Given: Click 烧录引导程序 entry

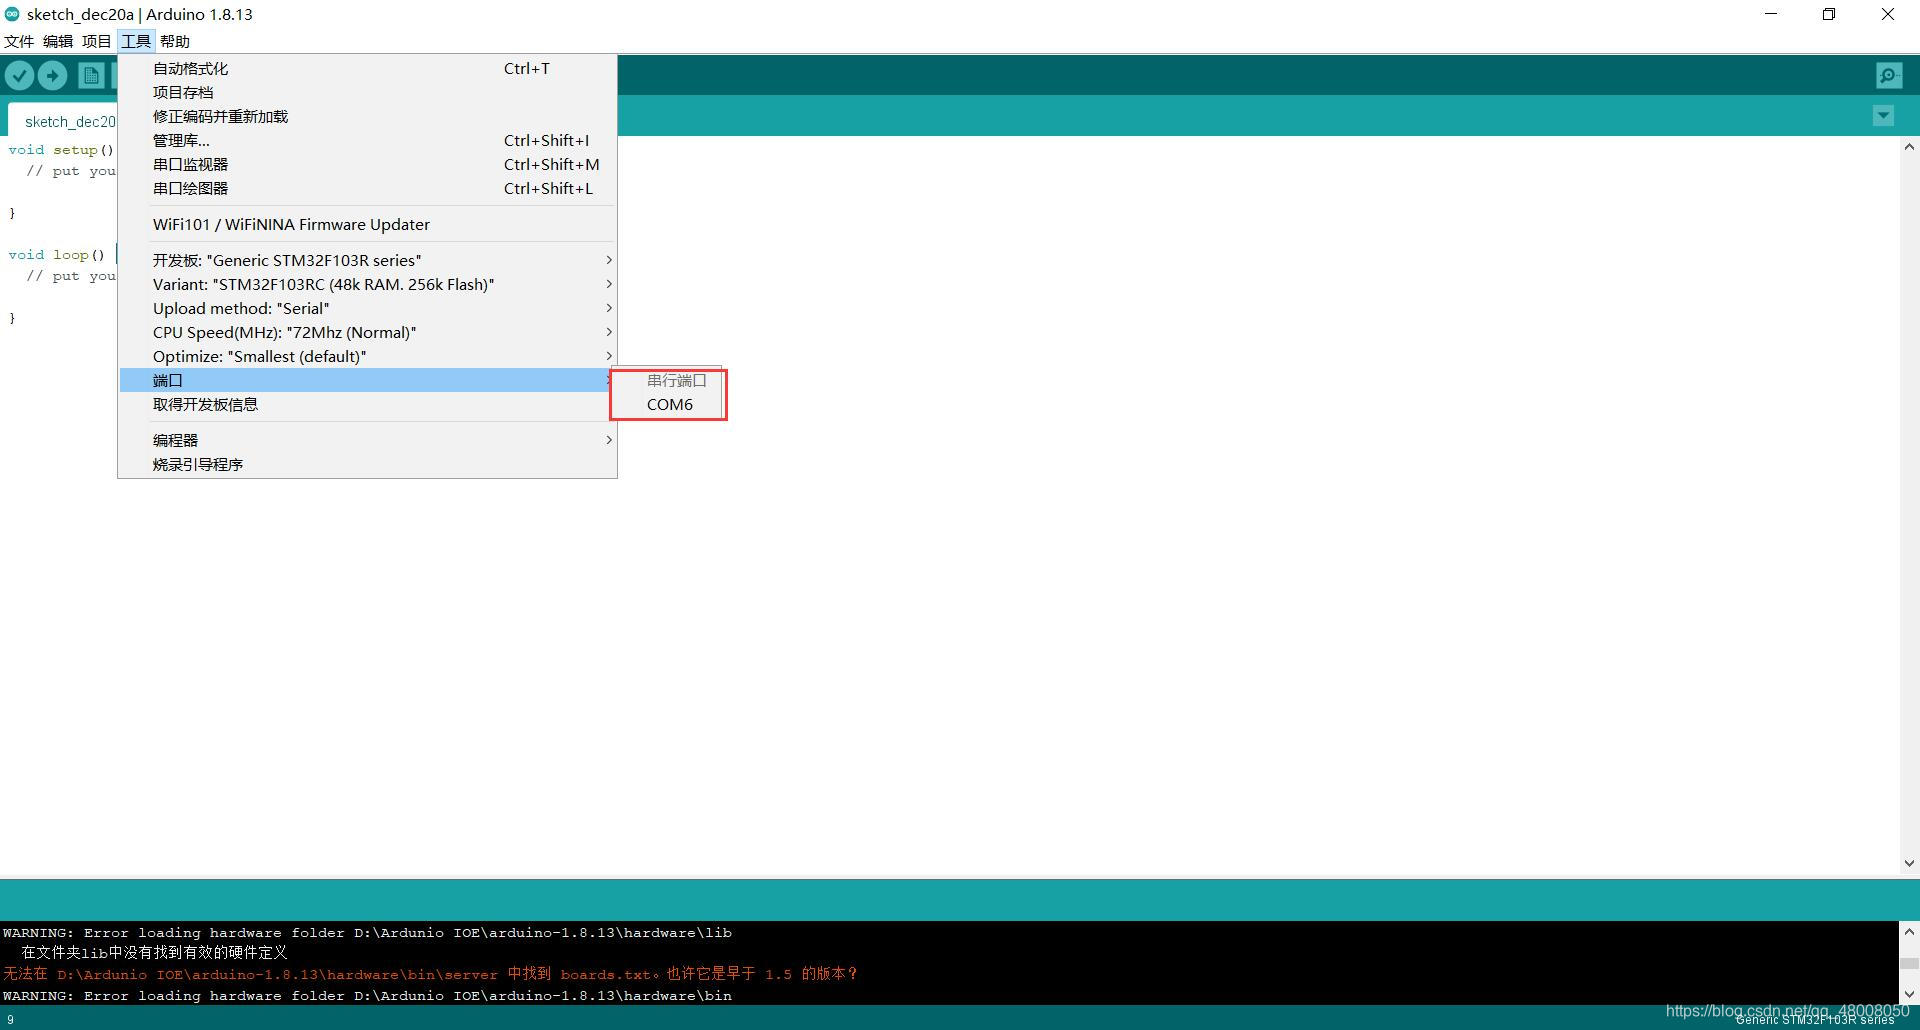Looking at the screenshot, I should click(x=367, y=464).
